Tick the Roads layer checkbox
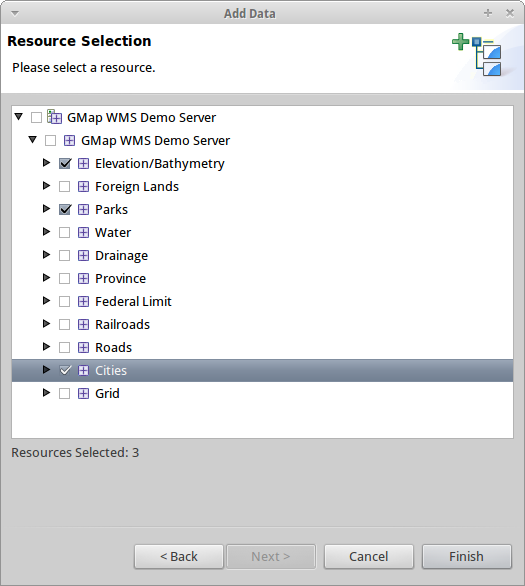525x586 pixels. (65, 348)
